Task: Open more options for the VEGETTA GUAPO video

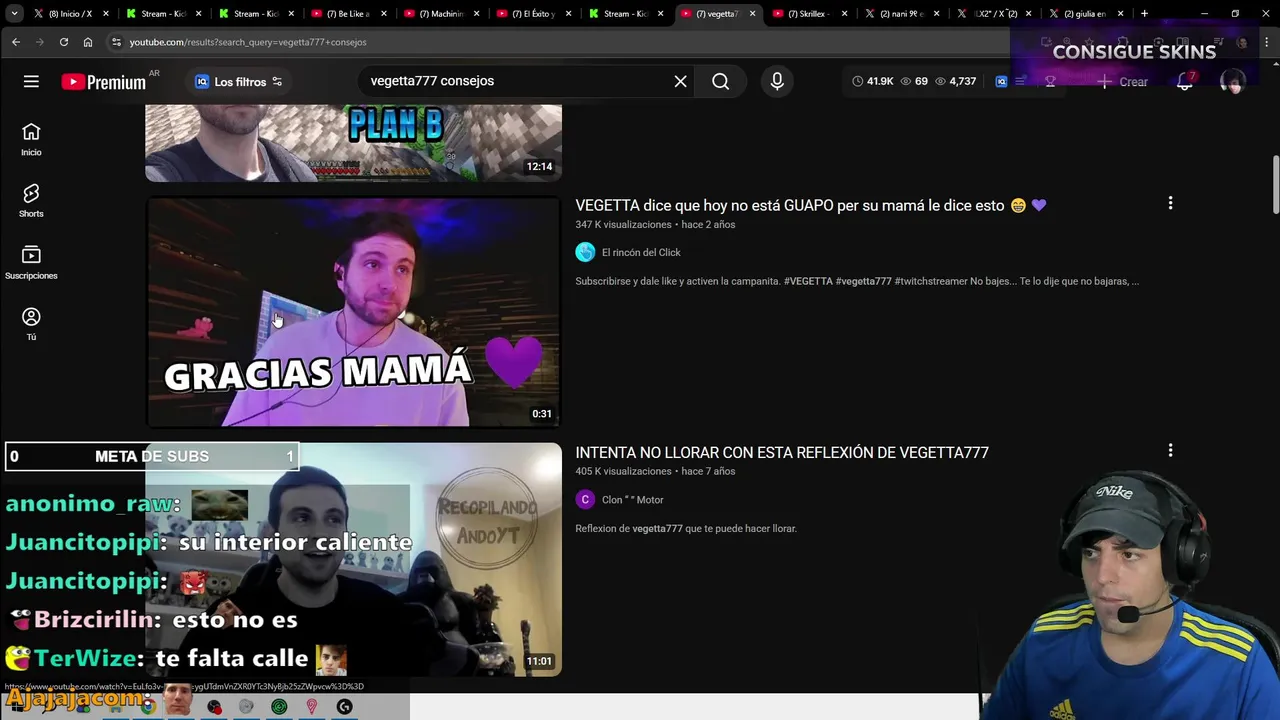Action: click(x=1170, y=203)
